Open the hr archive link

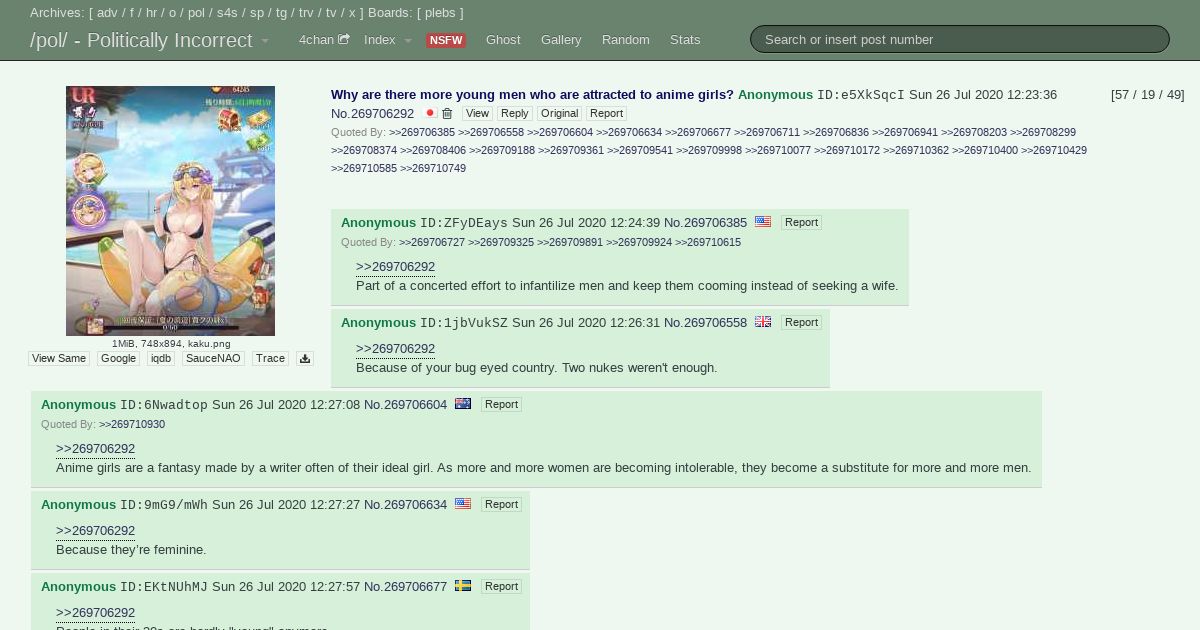[151, 13]
